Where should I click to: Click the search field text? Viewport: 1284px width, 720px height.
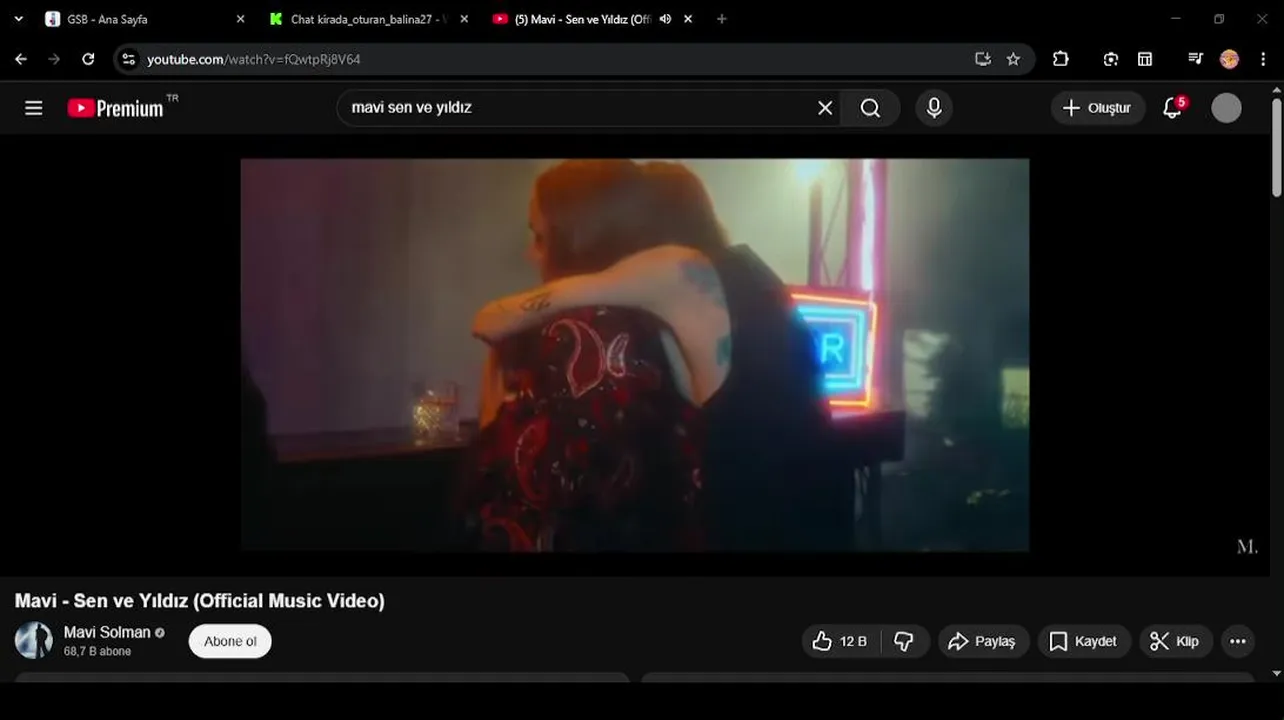(412, 108)
